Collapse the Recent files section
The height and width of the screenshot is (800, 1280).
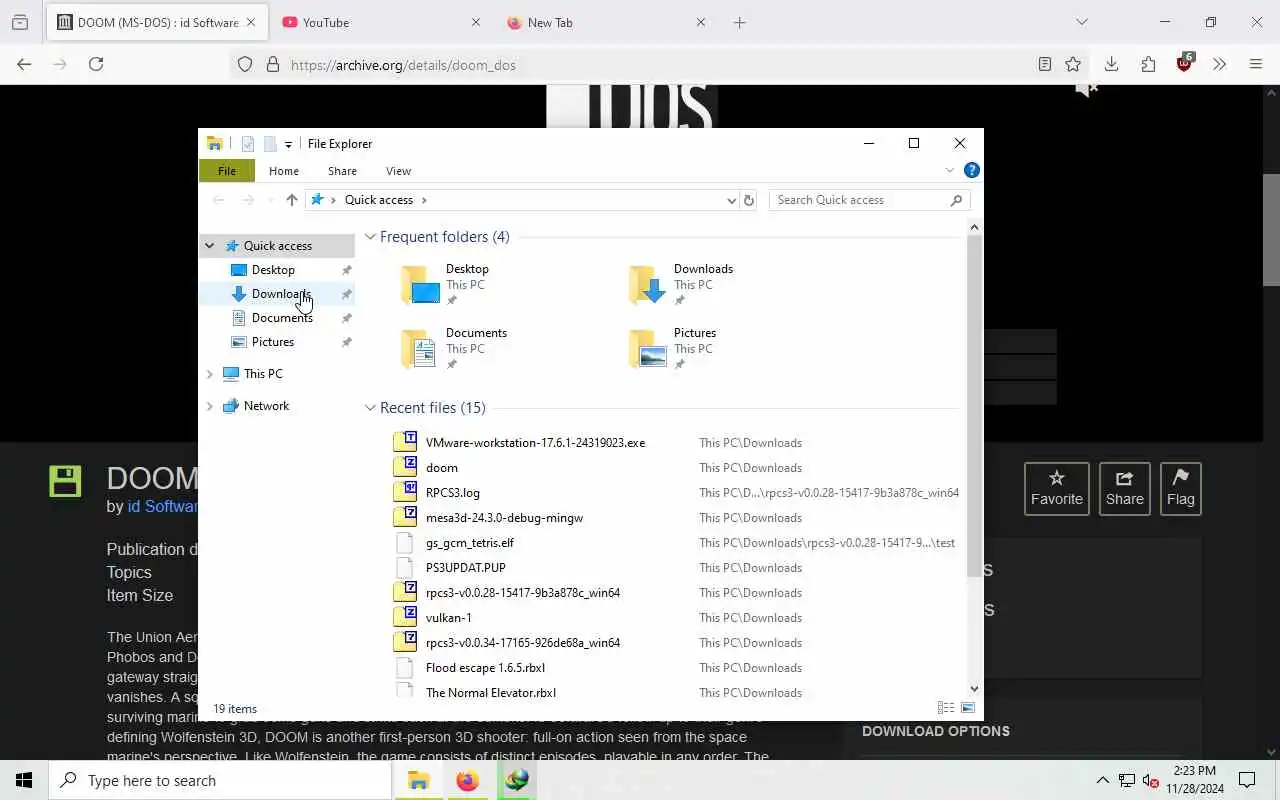pos(370,408)
